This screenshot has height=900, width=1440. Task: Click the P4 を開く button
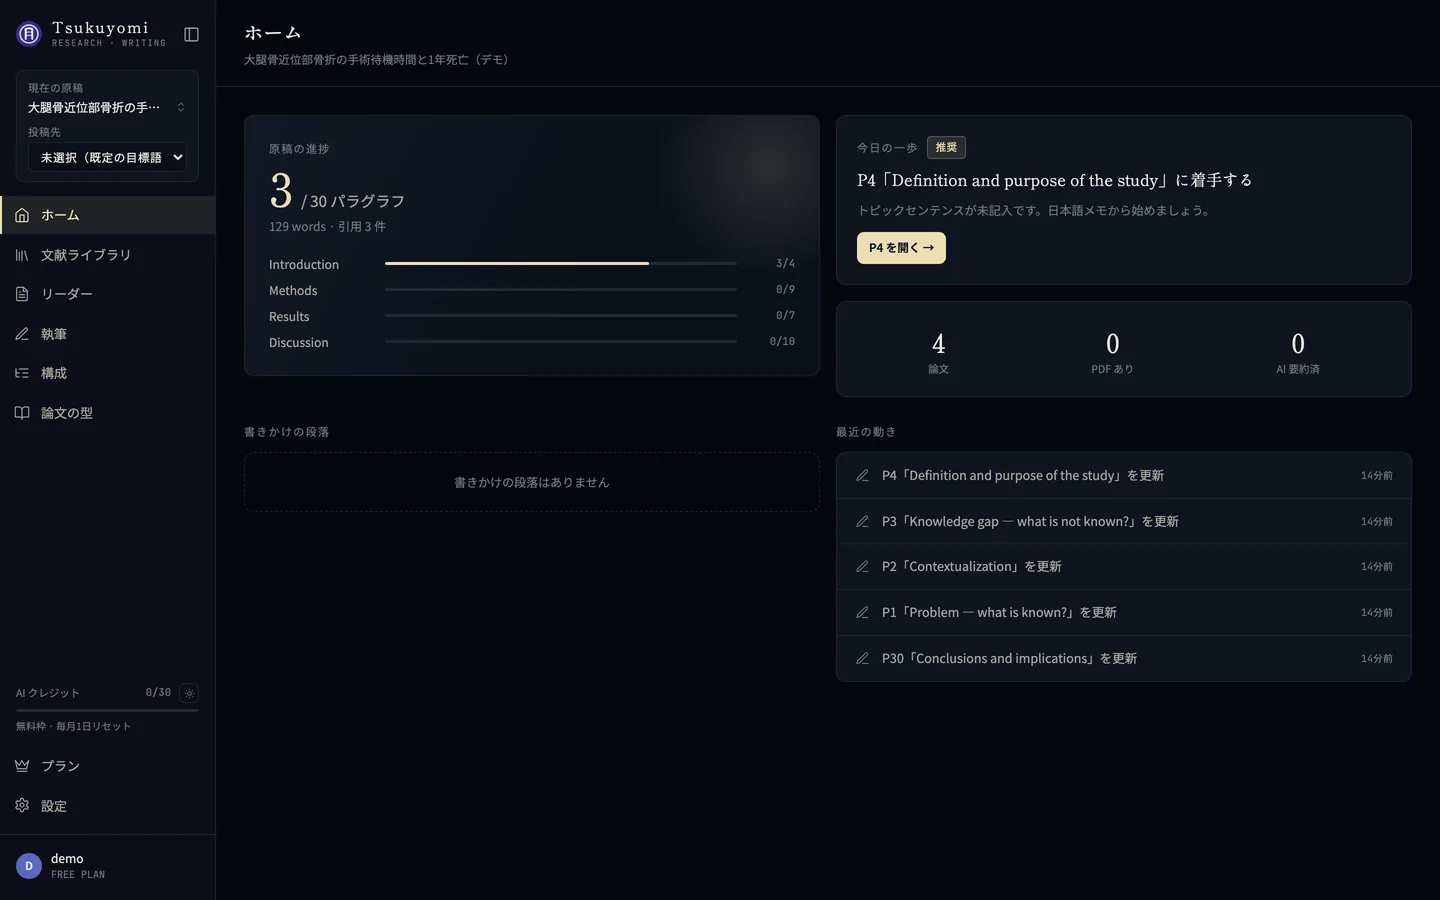pos(901,248)
